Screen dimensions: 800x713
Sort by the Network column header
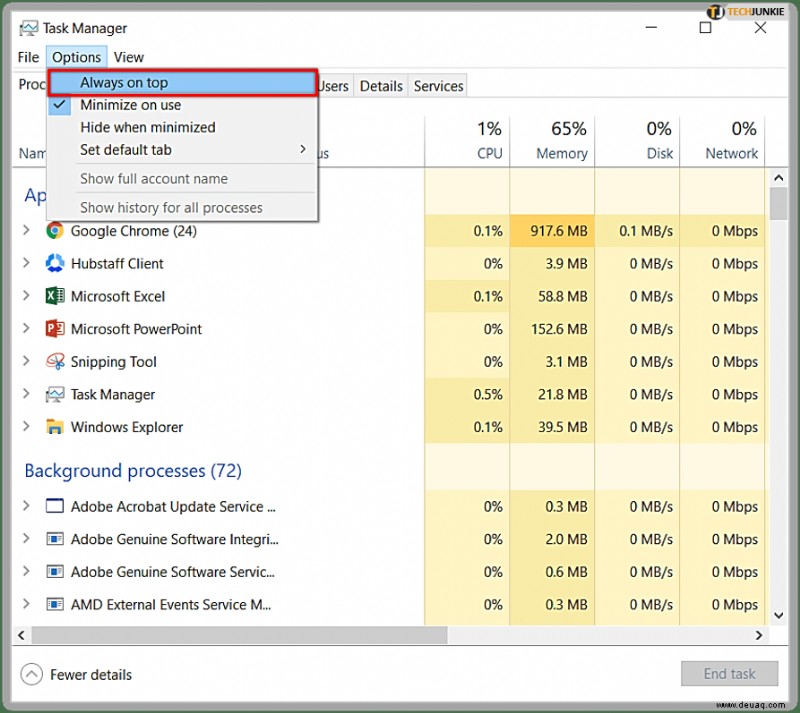point(722,141)
